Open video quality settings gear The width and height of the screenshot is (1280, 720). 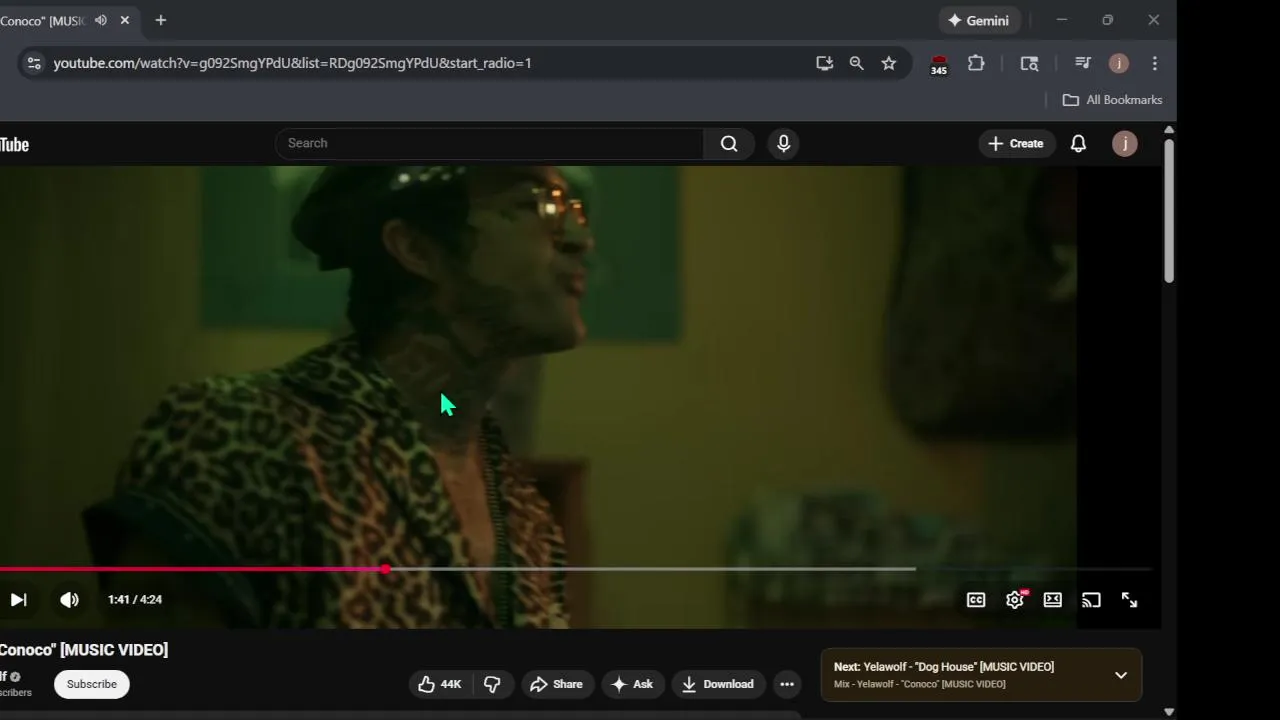pyautogui.click(x=1015, y=600)
